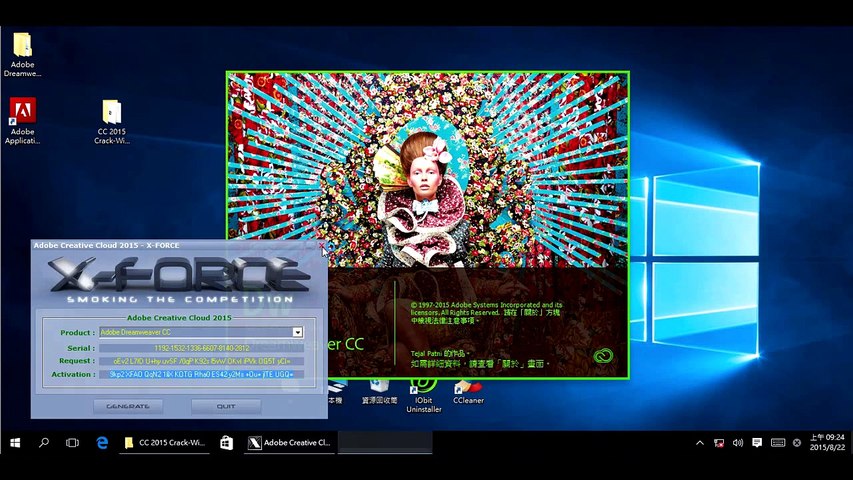Viewport: 853px width, 480px height.
Task: Click the taskbar search magnifier icon
Action: [44, 443]
